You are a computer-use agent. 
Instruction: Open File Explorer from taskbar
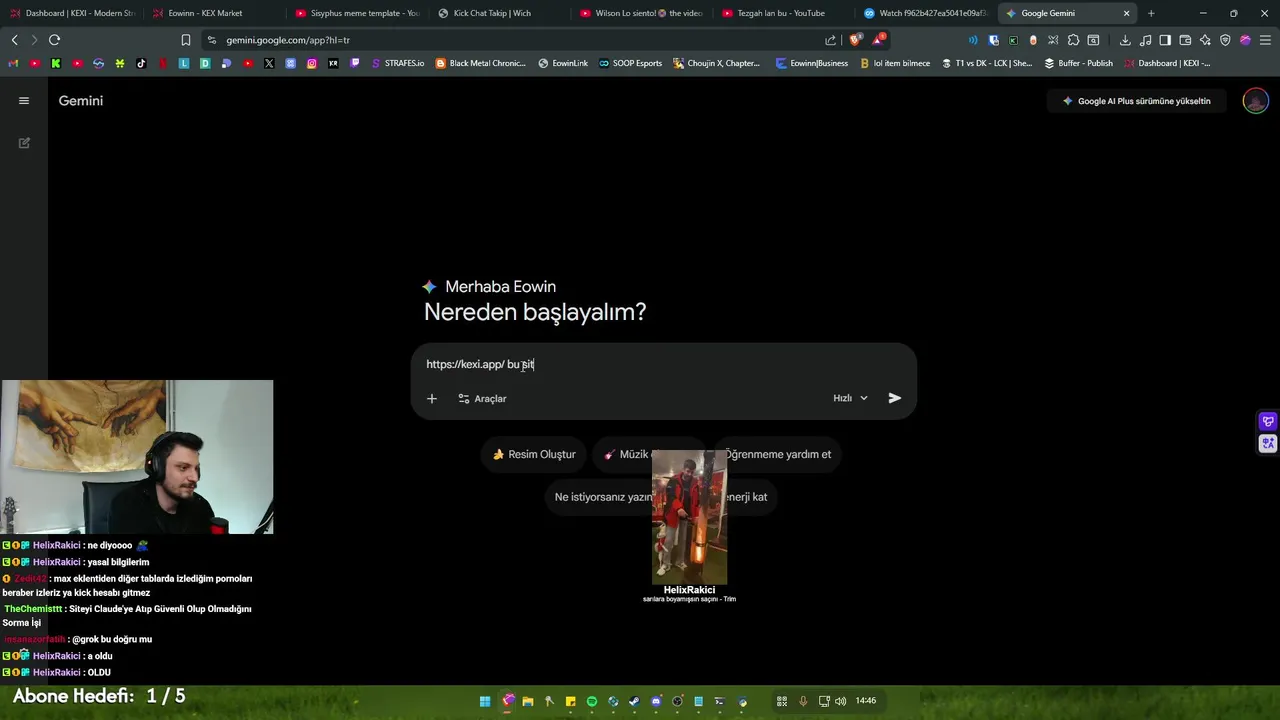(x=528, y=701)
